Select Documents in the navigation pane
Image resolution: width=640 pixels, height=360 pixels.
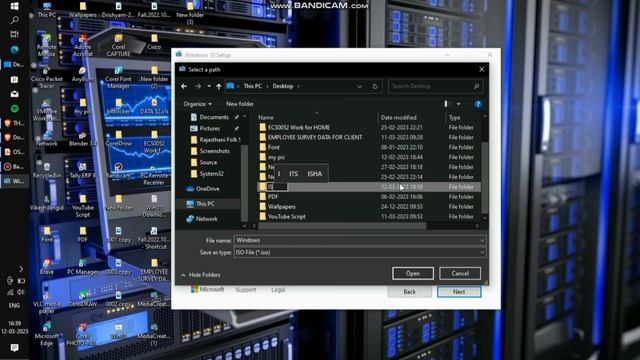coord(214,117)
